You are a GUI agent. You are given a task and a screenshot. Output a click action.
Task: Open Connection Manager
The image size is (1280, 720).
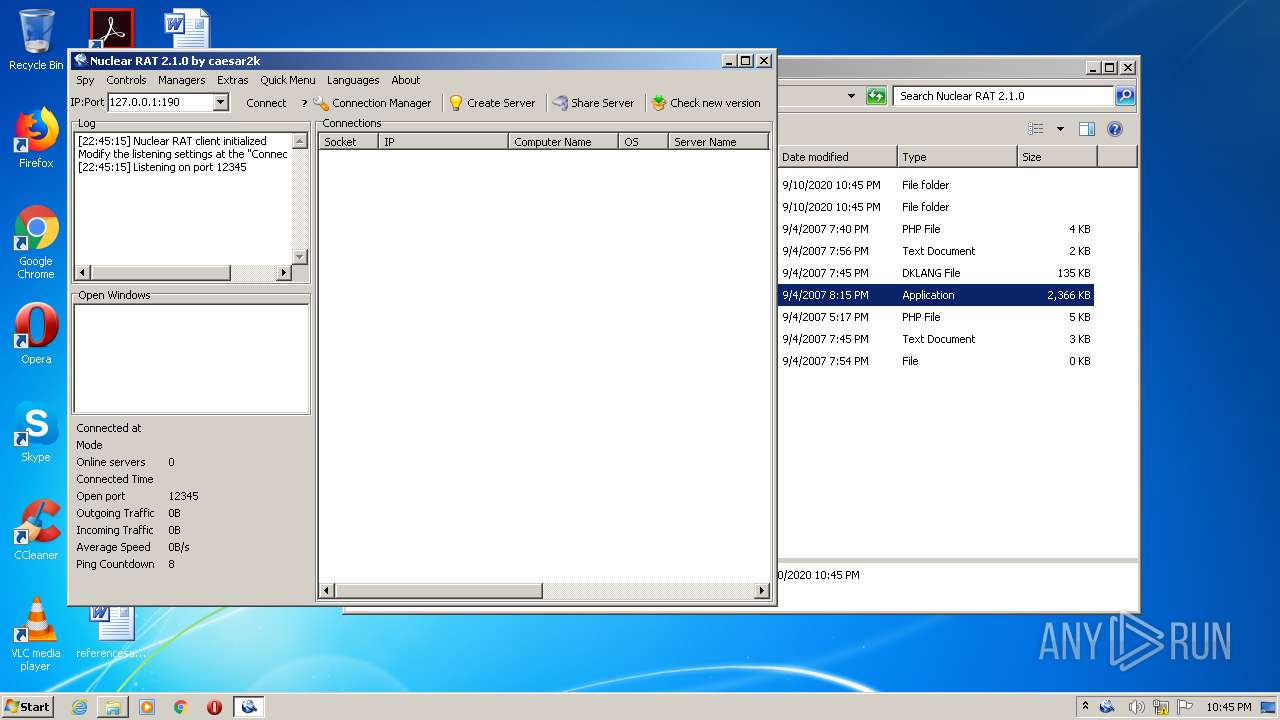pos(372,103)
